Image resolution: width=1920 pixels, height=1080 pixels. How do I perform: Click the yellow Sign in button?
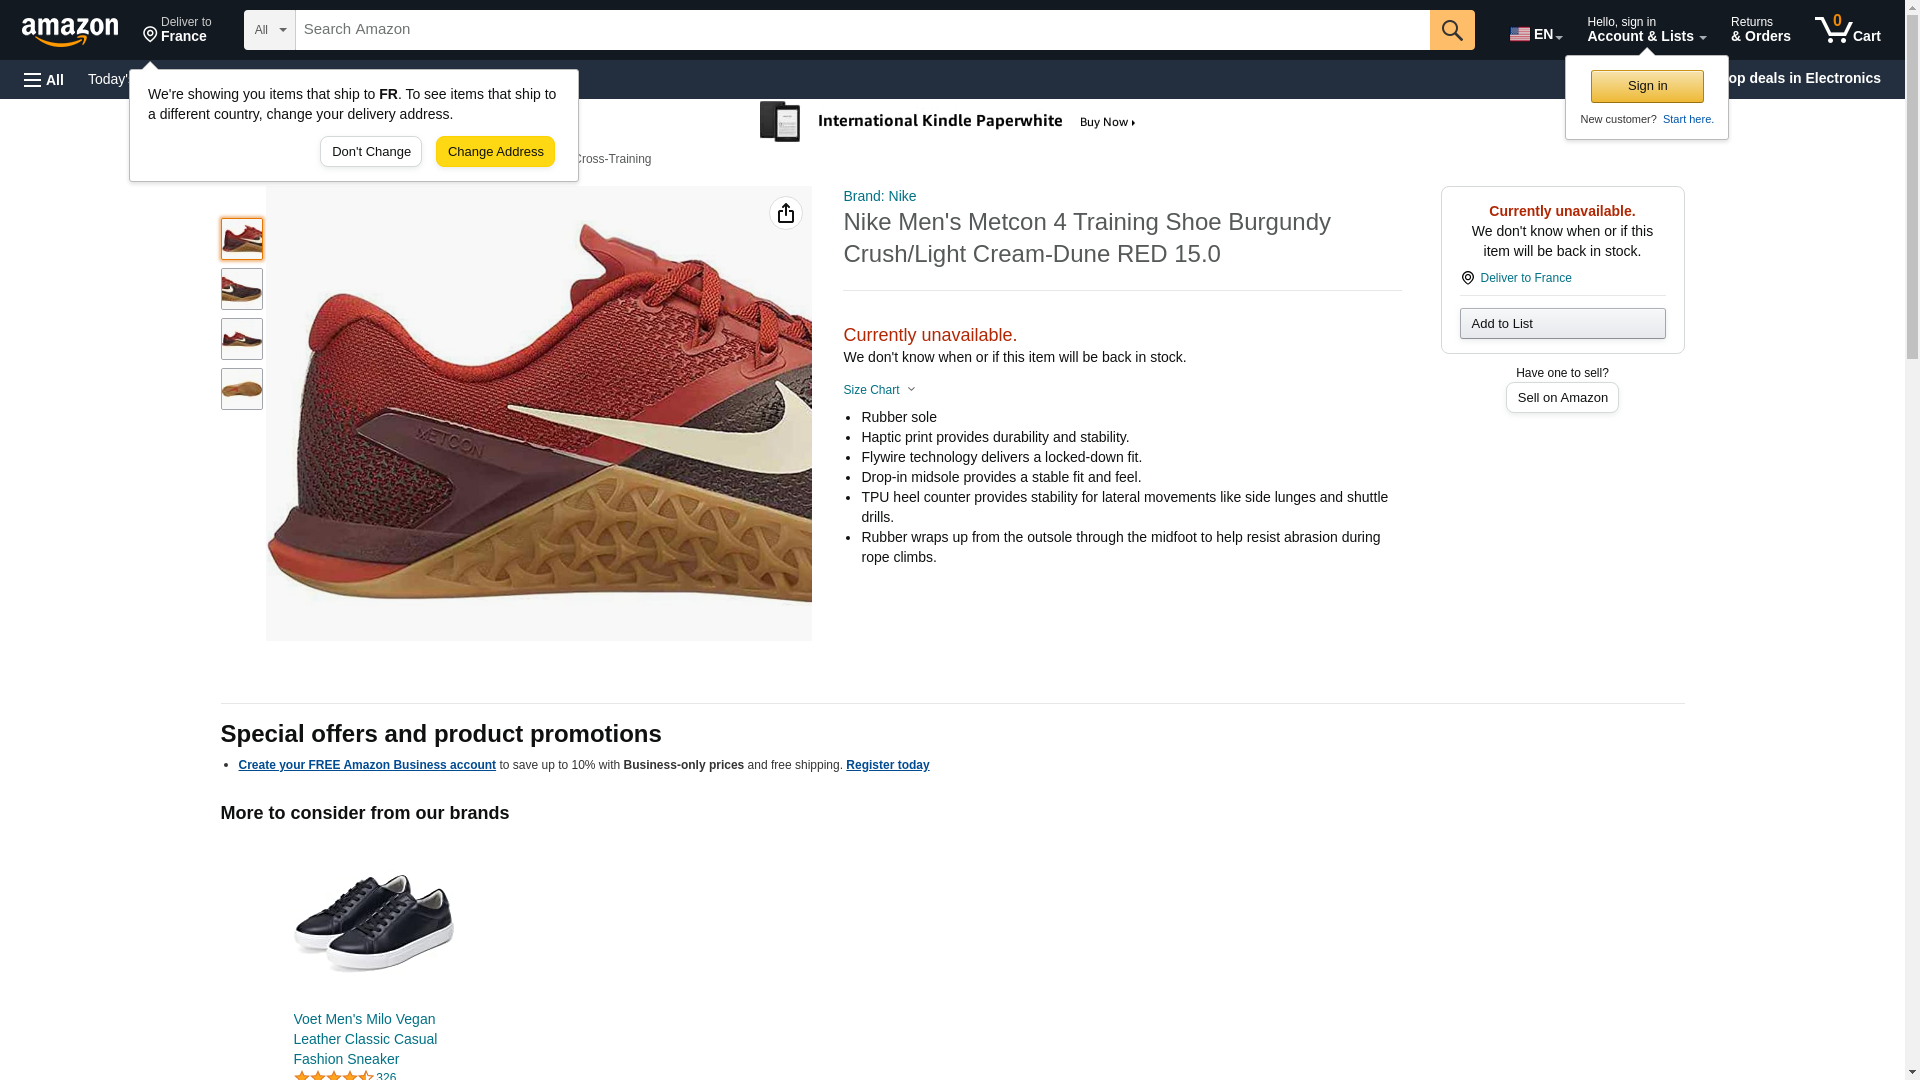click(x=1647, y=86)
